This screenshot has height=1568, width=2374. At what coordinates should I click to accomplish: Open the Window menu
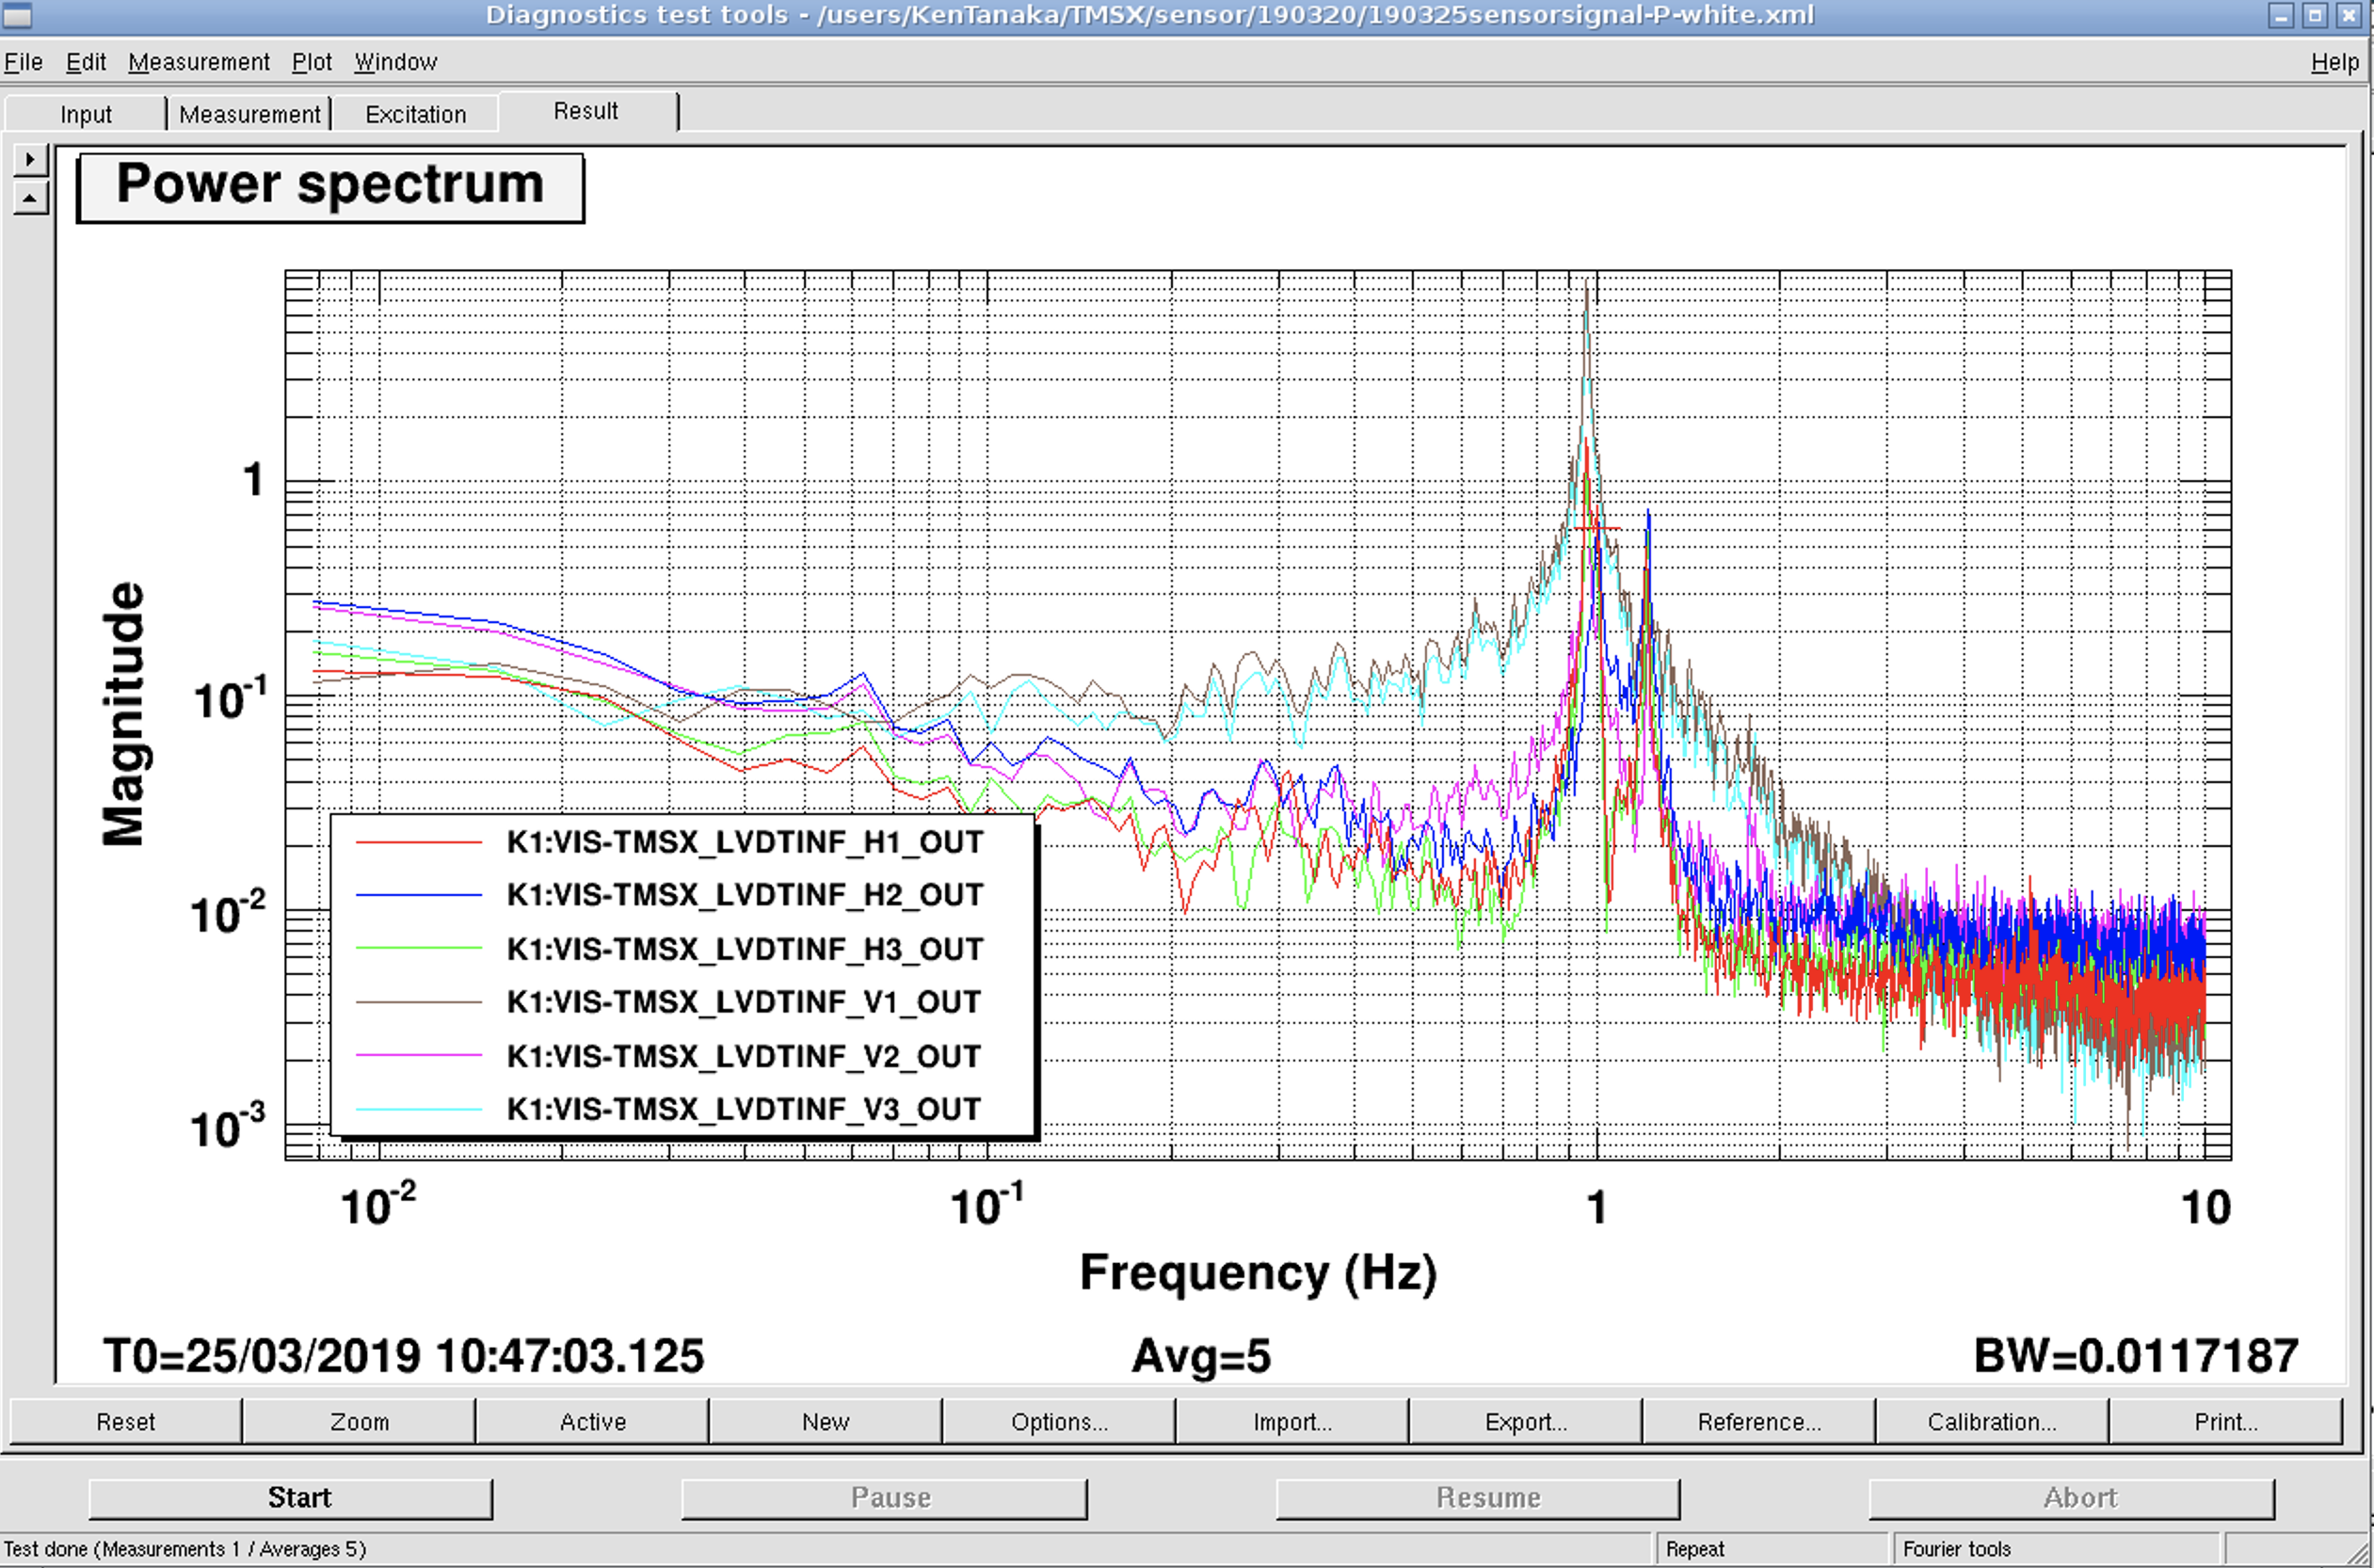pos(396,62)
